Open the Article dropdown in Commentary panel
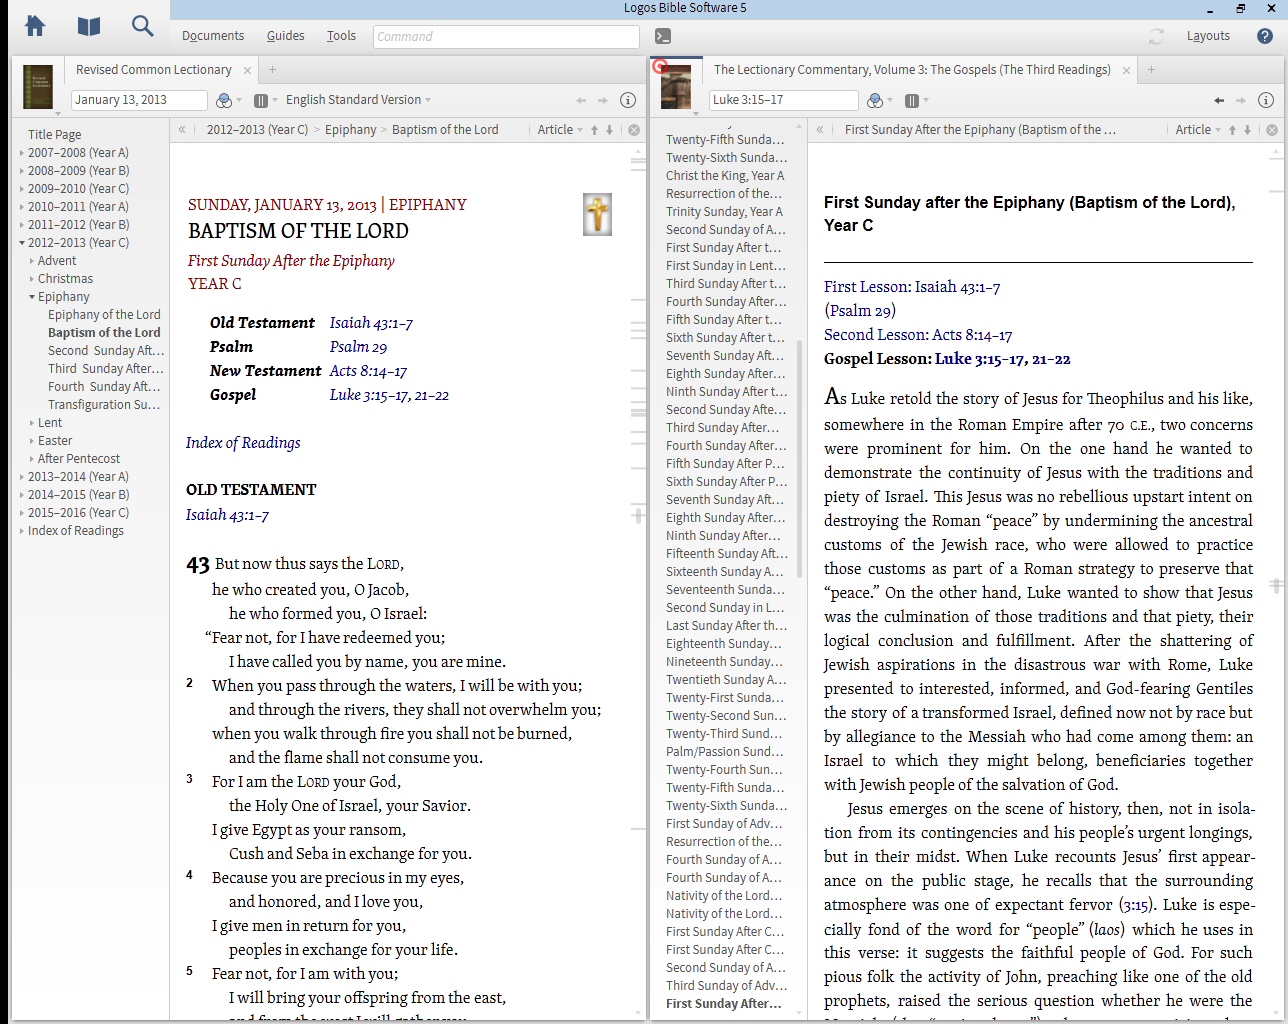The width and height of the screenshot is (1288, 1024). [1198, 130]
